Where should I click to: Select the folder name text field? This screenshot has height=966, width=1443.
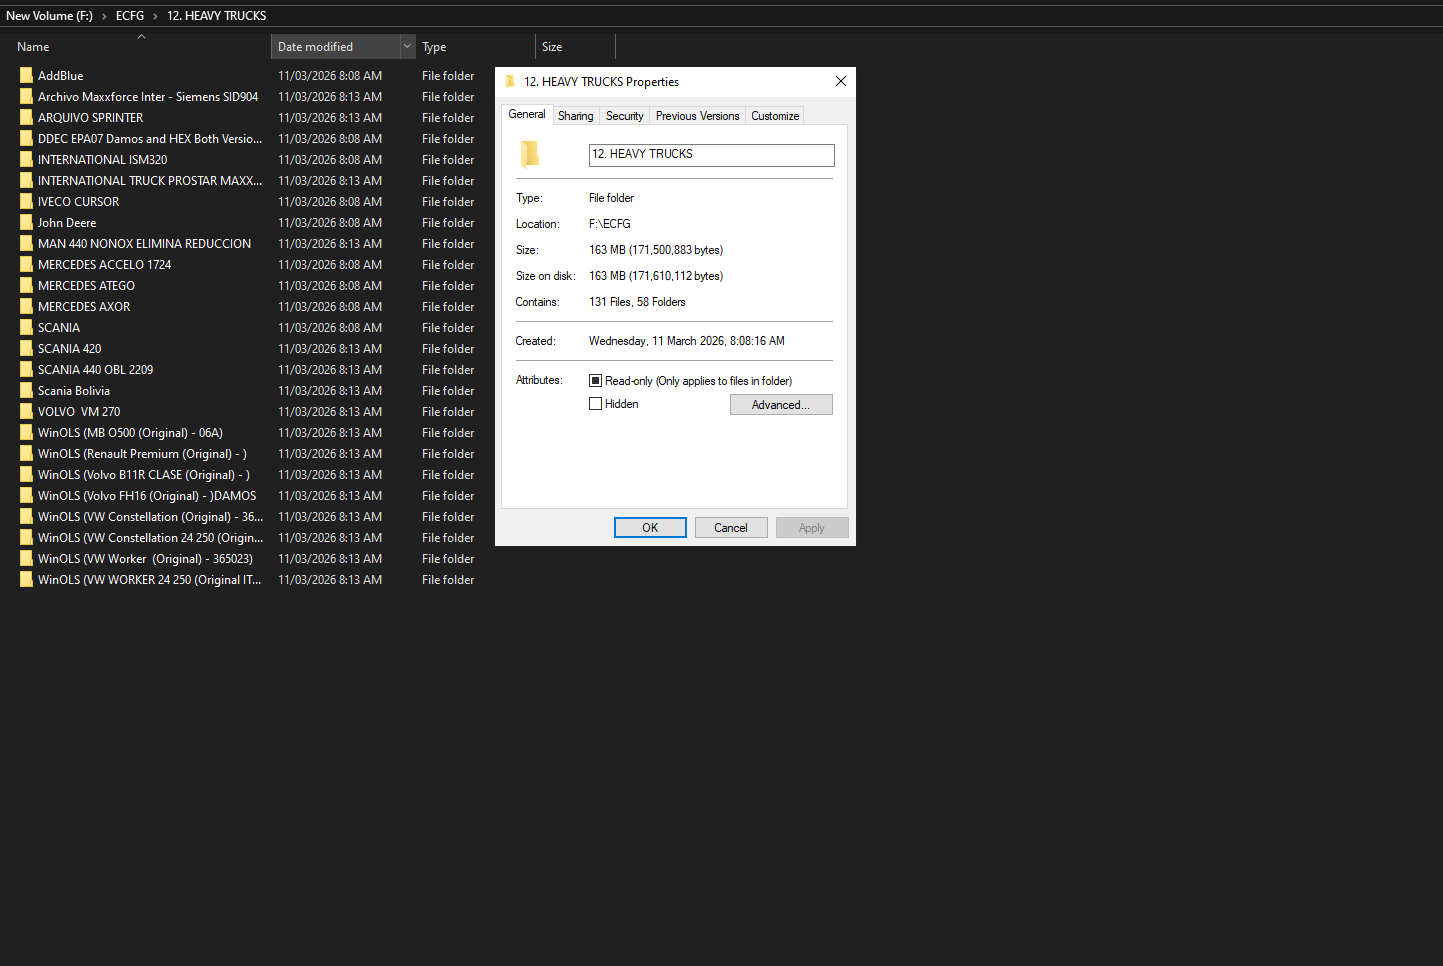pos(711,155)
